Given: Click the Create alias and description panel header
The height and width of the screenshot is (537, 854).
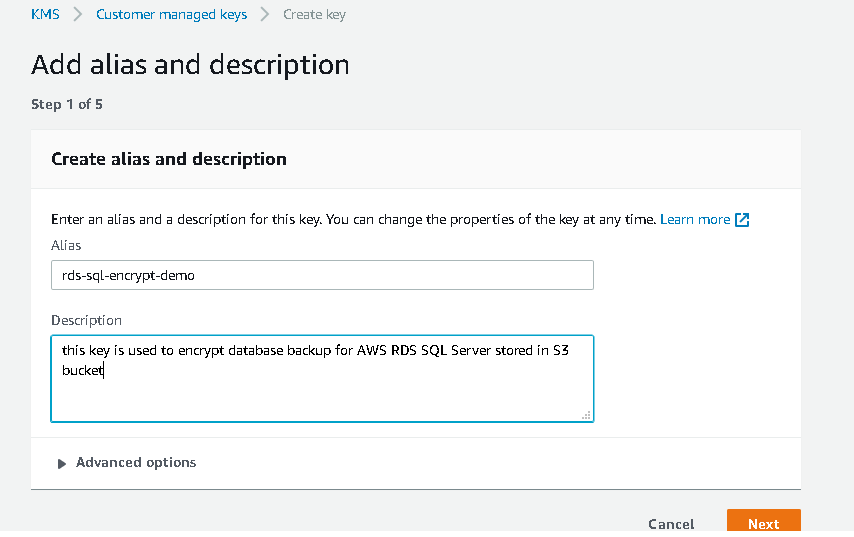Looking at the screenshot, I should [x=169, y=159].
